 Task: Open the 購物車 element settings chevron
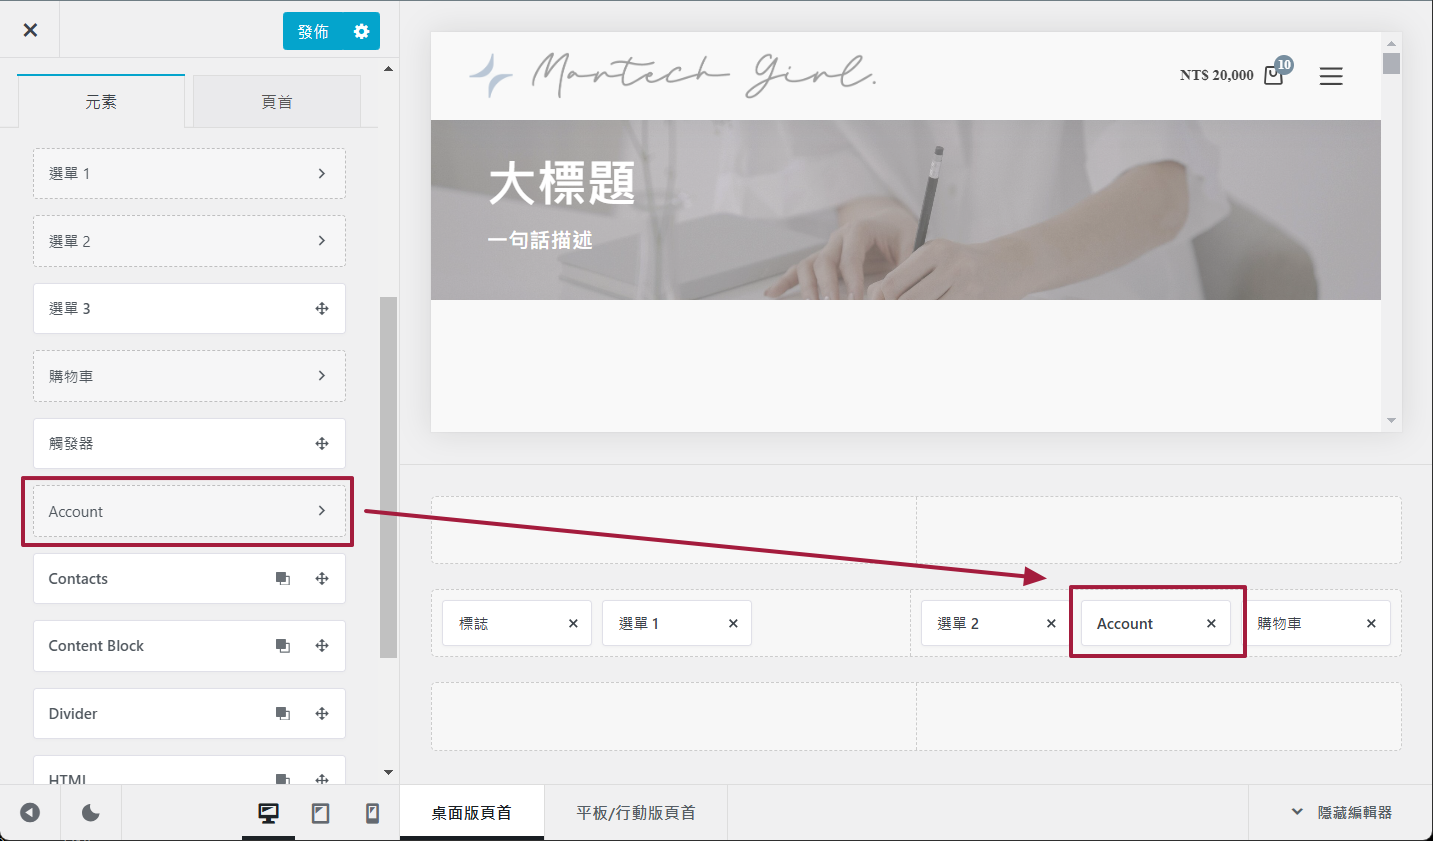(321, 376)
